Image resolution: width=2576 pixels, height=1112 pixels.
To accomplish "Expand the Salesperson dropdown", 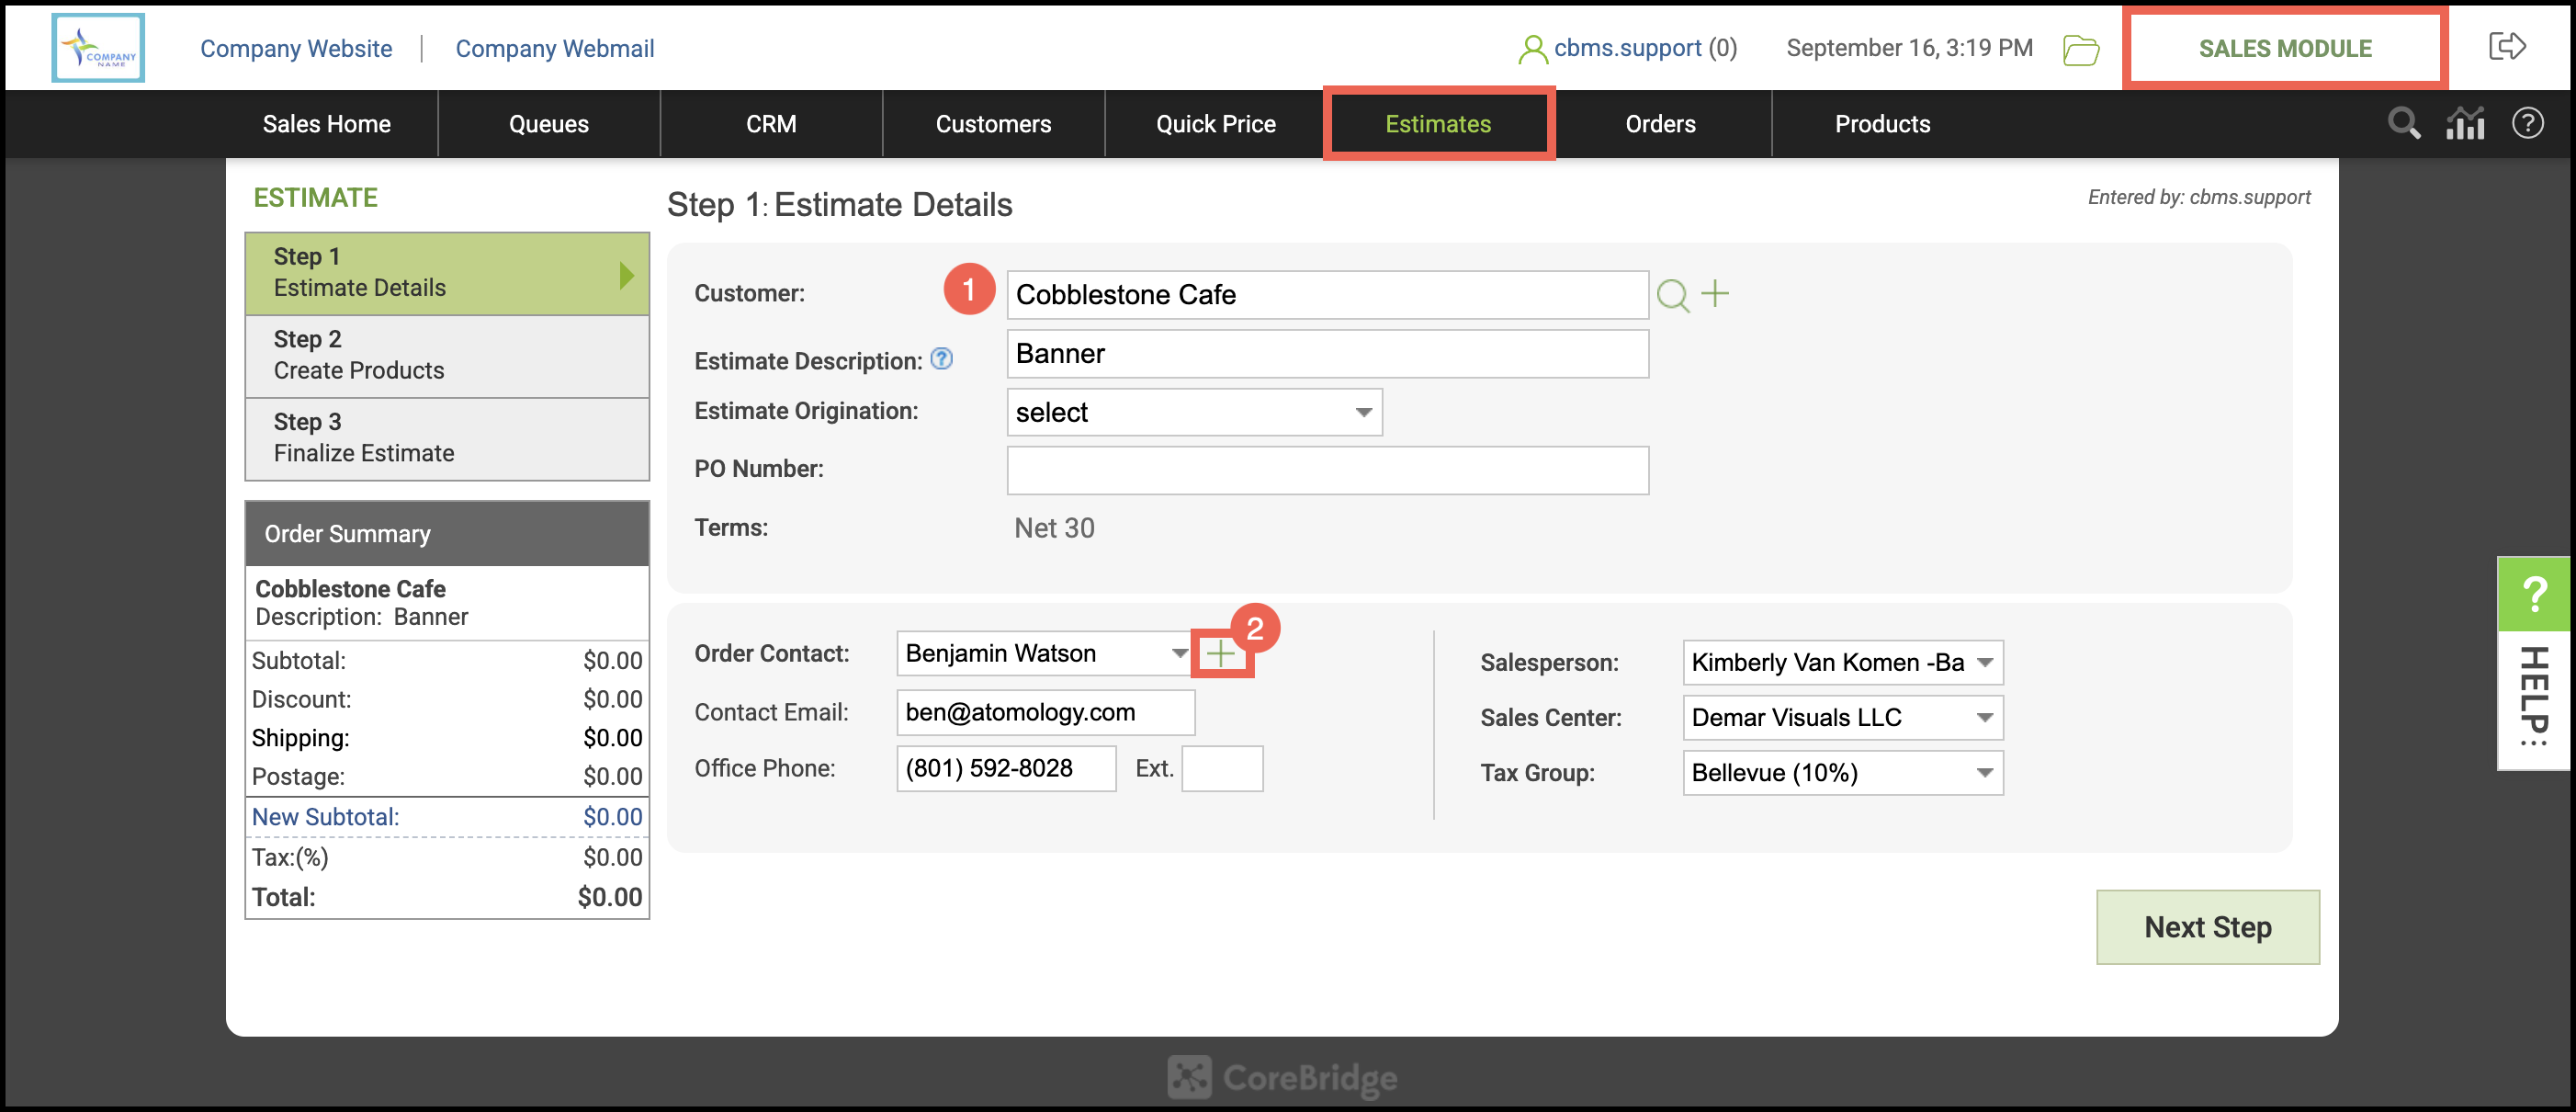I will 1842,662.
